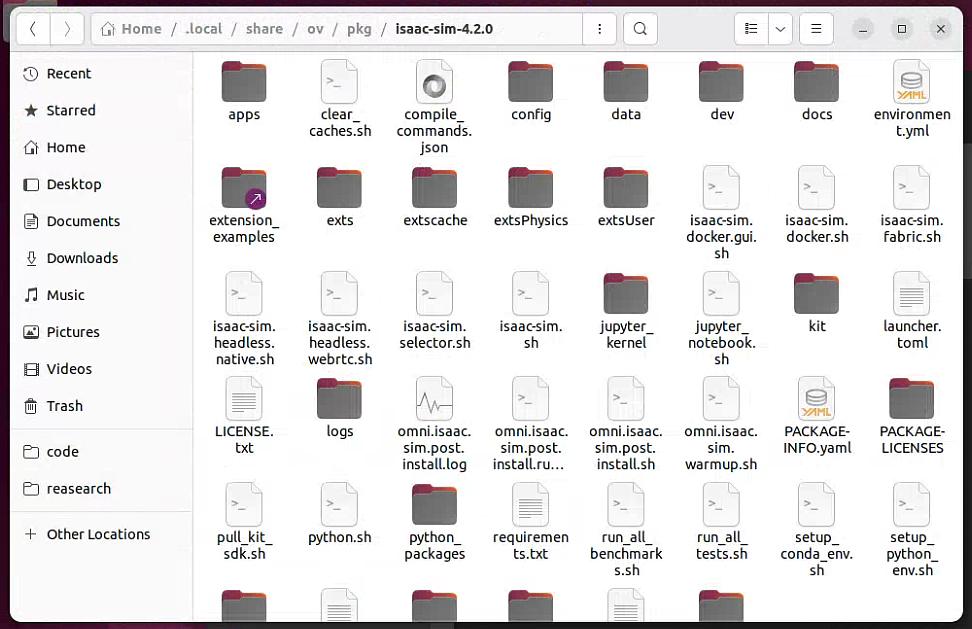Navigate to .local in path bar
The height and width of the screenshot is (629, 972).
click(x=203, y=29)
